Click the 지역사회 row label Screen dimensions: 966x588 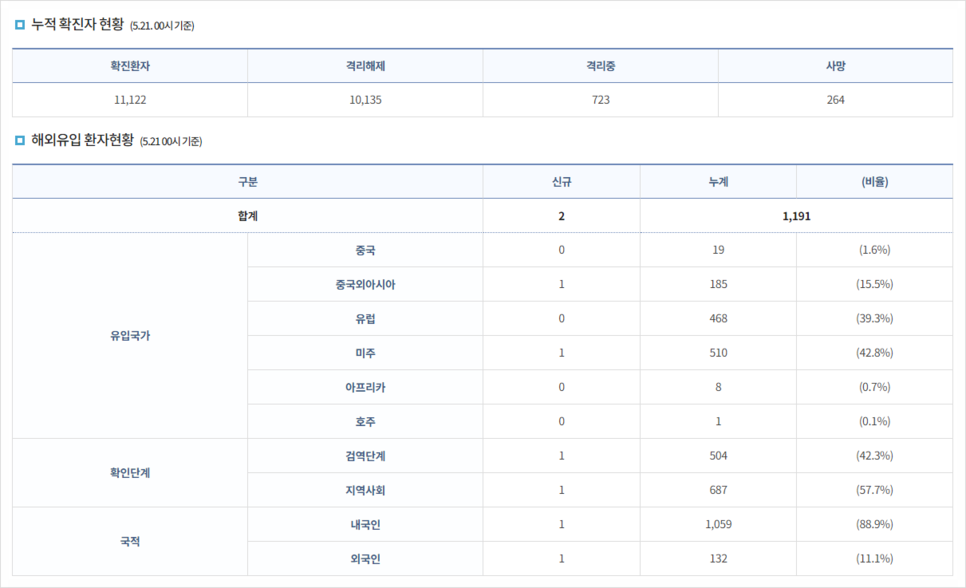(x=365, y=491)
